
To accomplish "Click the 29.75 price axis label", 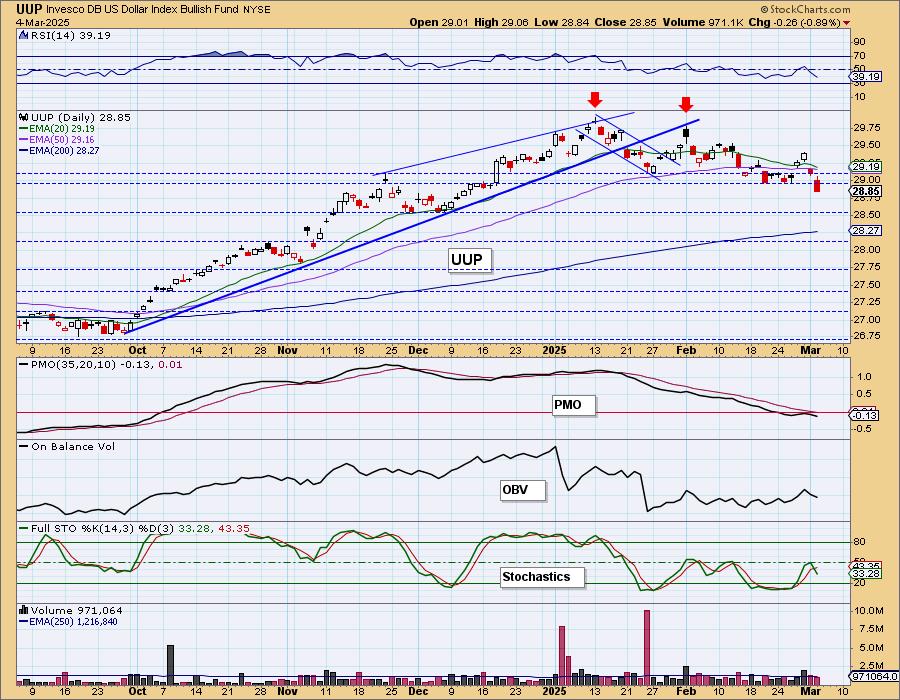I will [866, 127].
